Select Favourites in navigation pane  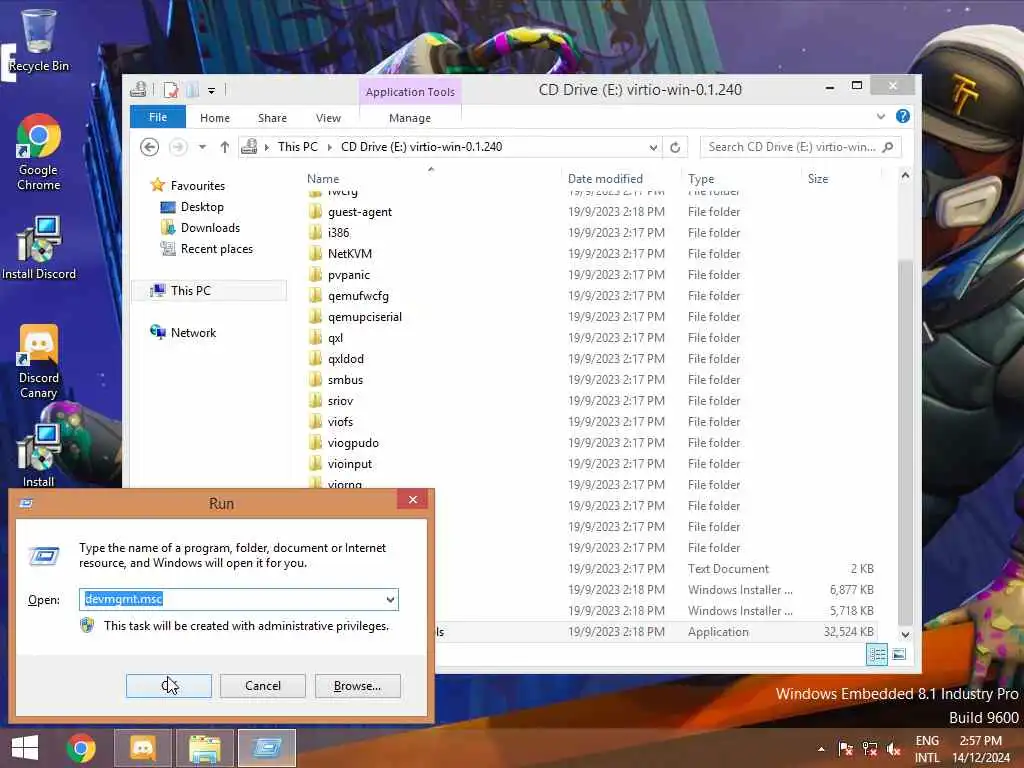click(x=198, y=185)
